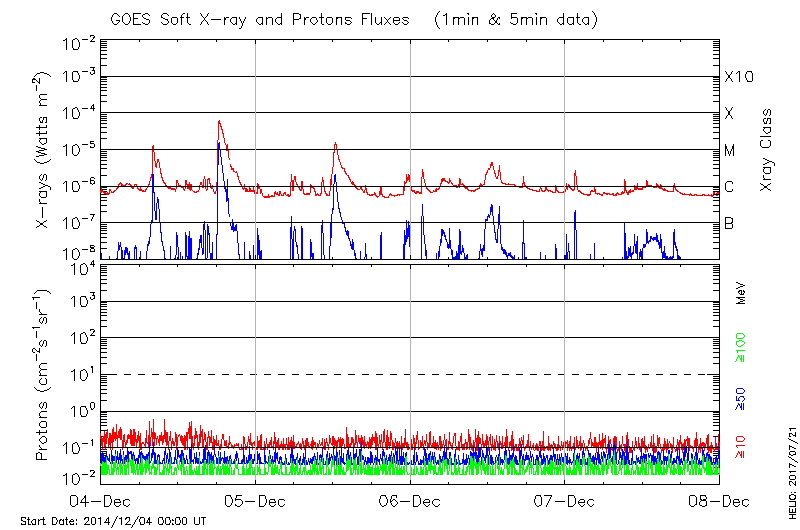
Task: Click the C class label on right axis
Action: 729,187
